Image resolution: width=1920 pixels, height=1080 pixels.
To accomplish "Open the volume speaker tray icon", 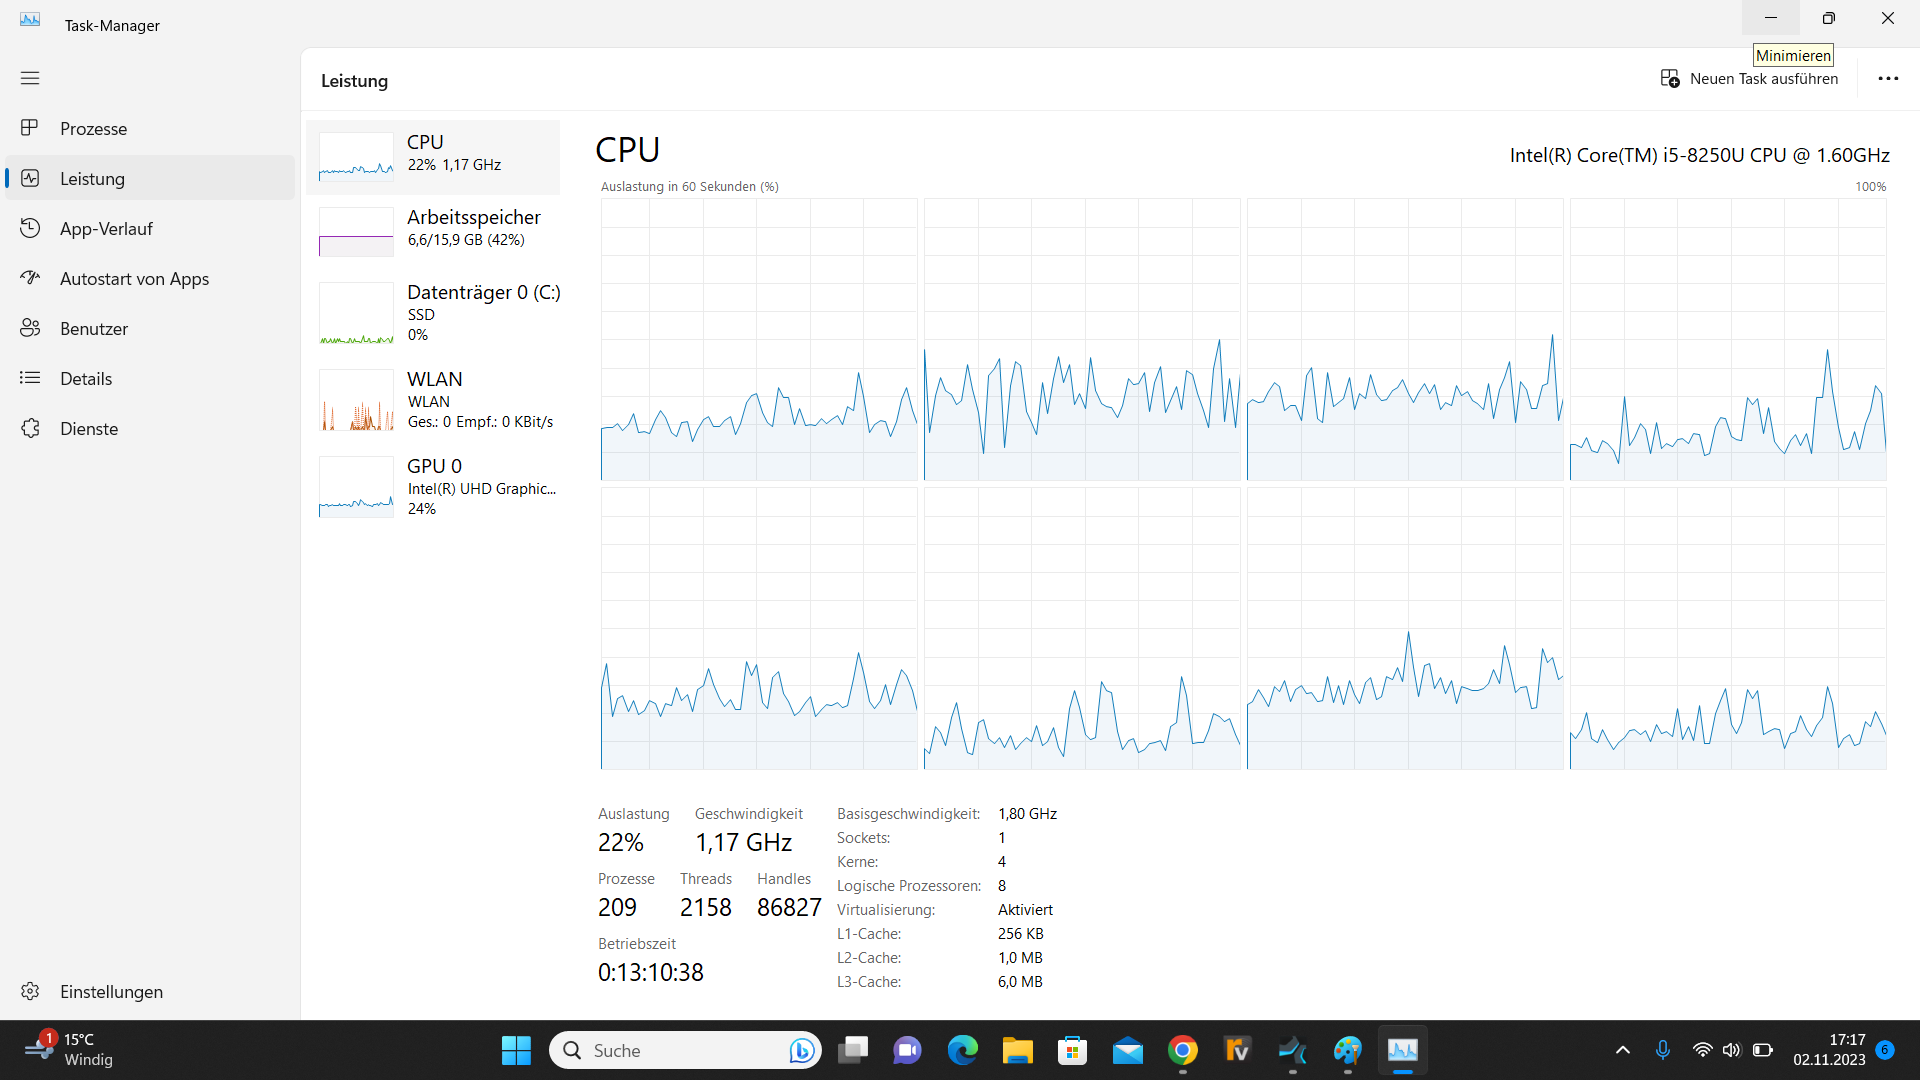I will (1732, 1050).
